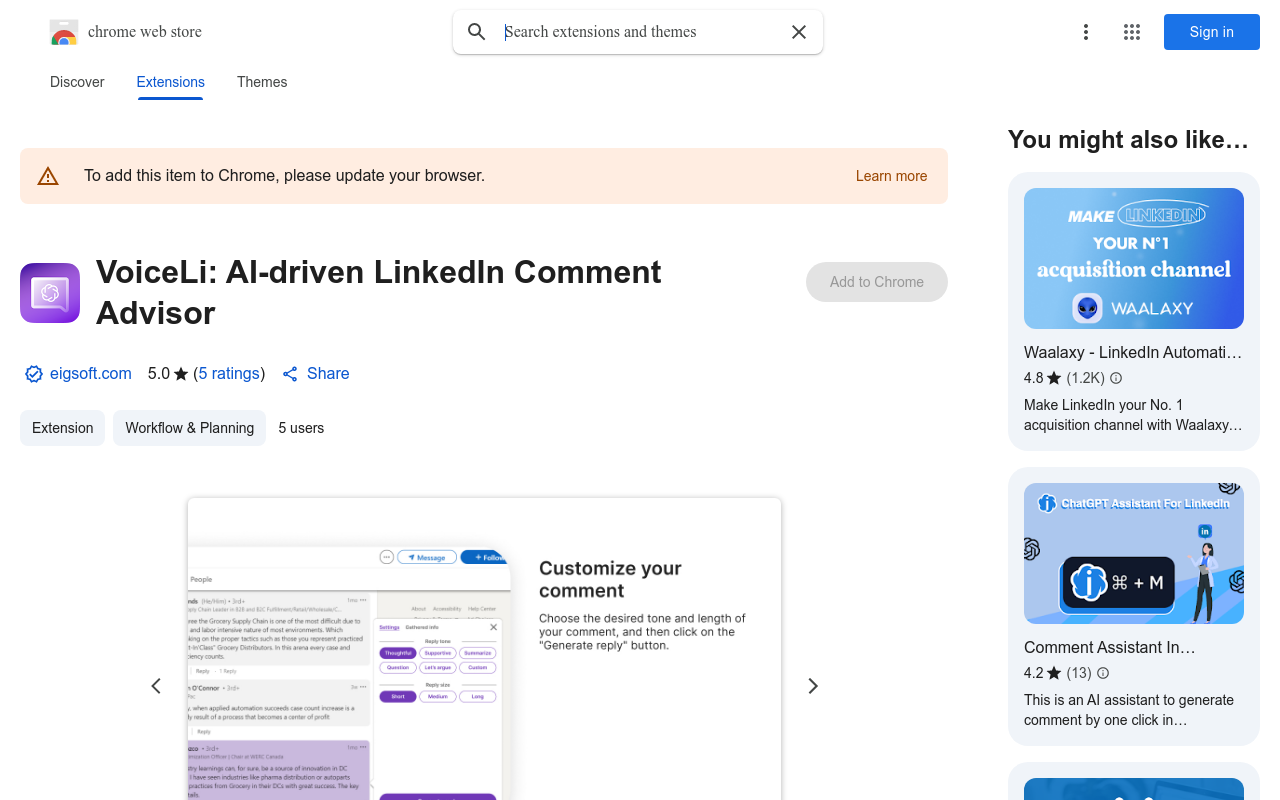This screenshot has width=1280, height=800.
Task: Open the Learn more link
Action: click(891, 176)
